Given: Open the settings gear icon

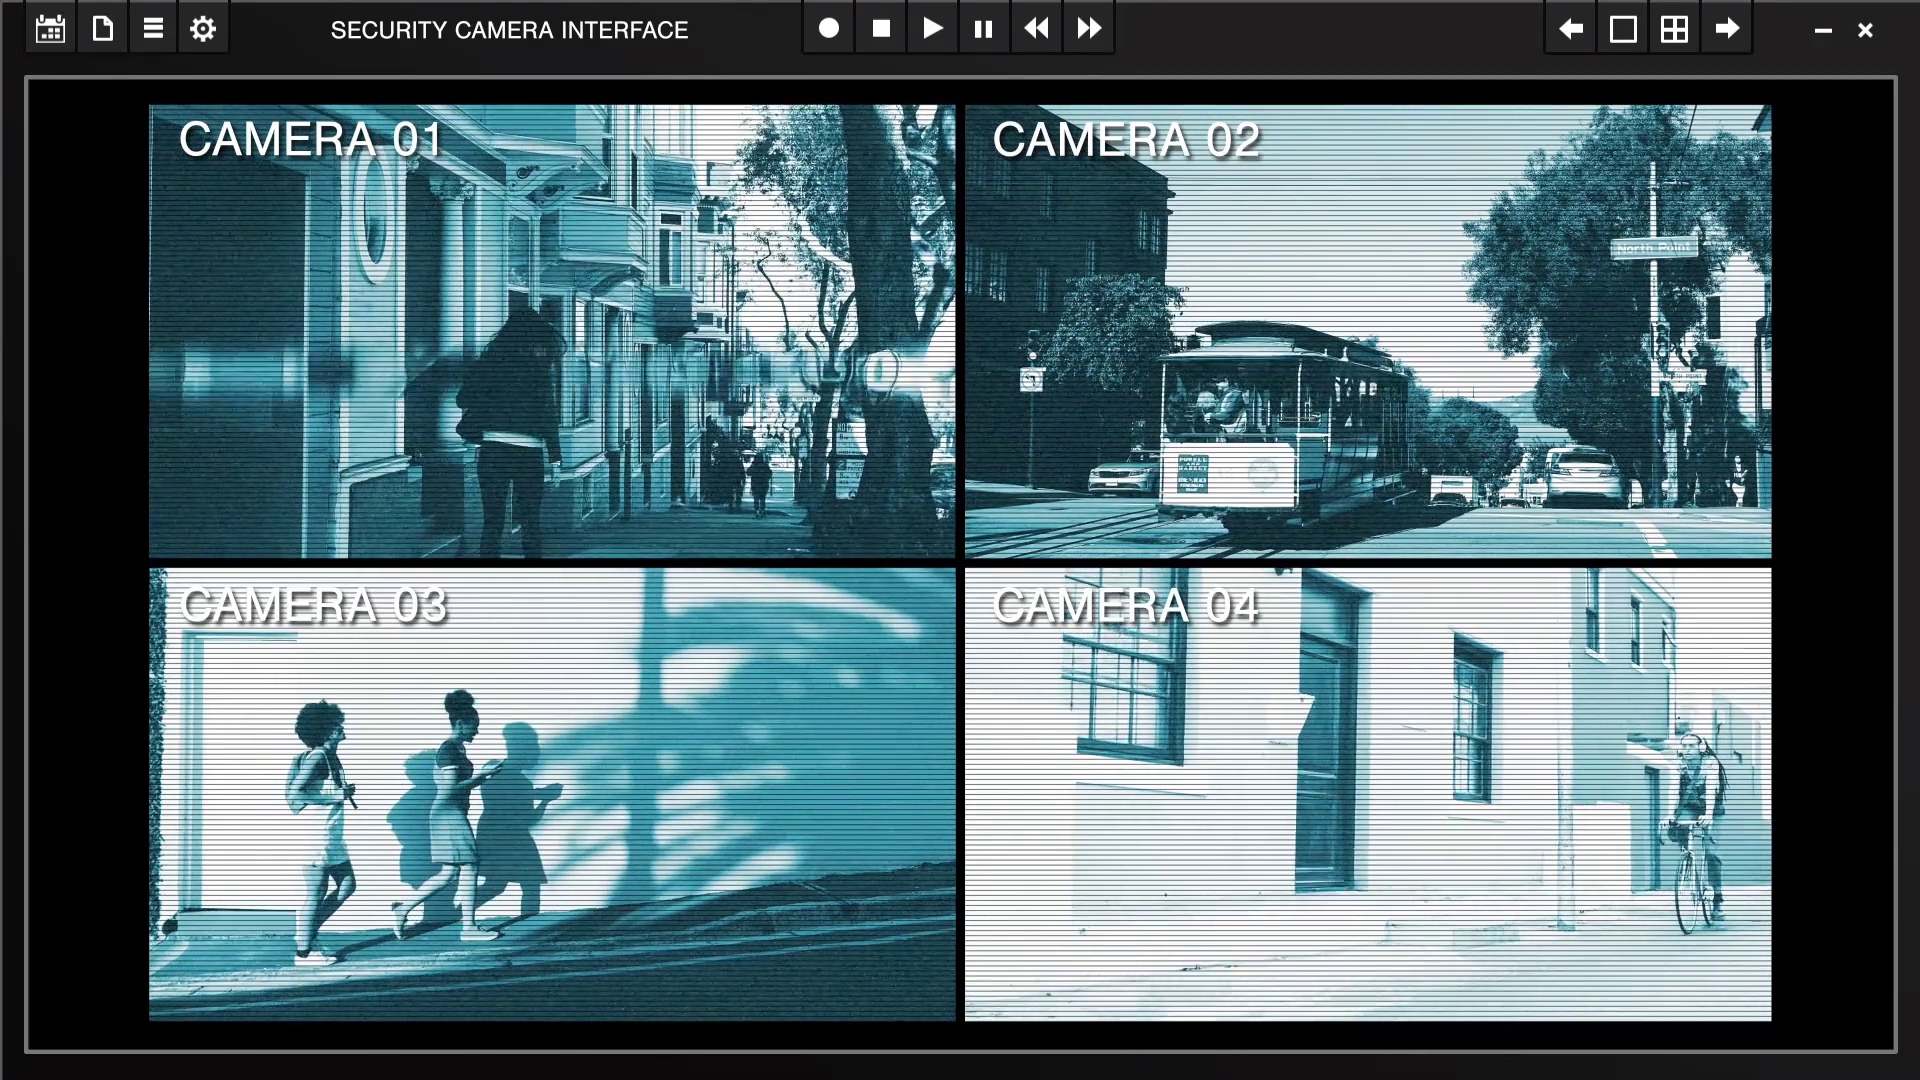Looking at the screenshot, I should pyautogui.click(x=203, y=29).
